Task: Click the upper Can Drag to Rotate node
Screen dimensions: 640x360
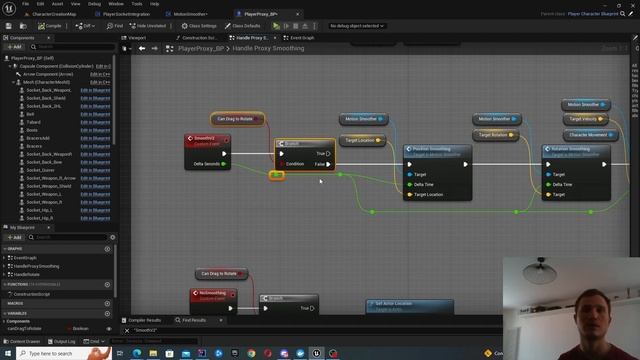Action: point(237,119)
